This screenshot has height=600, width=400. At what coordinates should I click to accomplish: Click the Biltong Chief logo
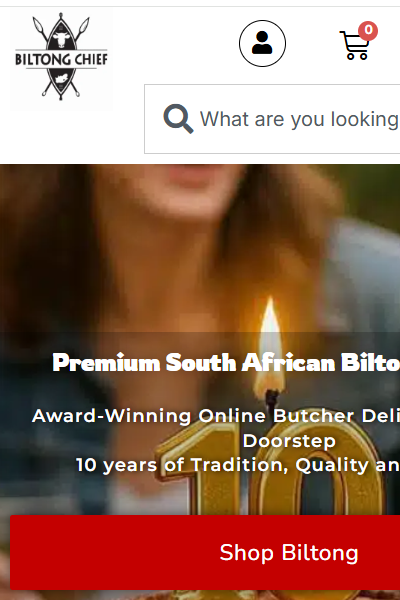click(x=61, y=57)
